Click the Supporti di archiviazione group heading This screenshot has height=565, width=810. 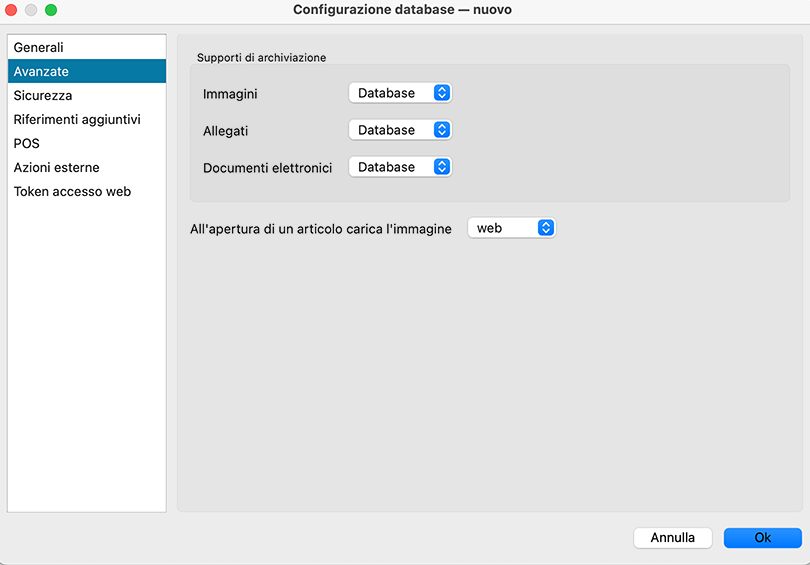(x=261, y=58)
